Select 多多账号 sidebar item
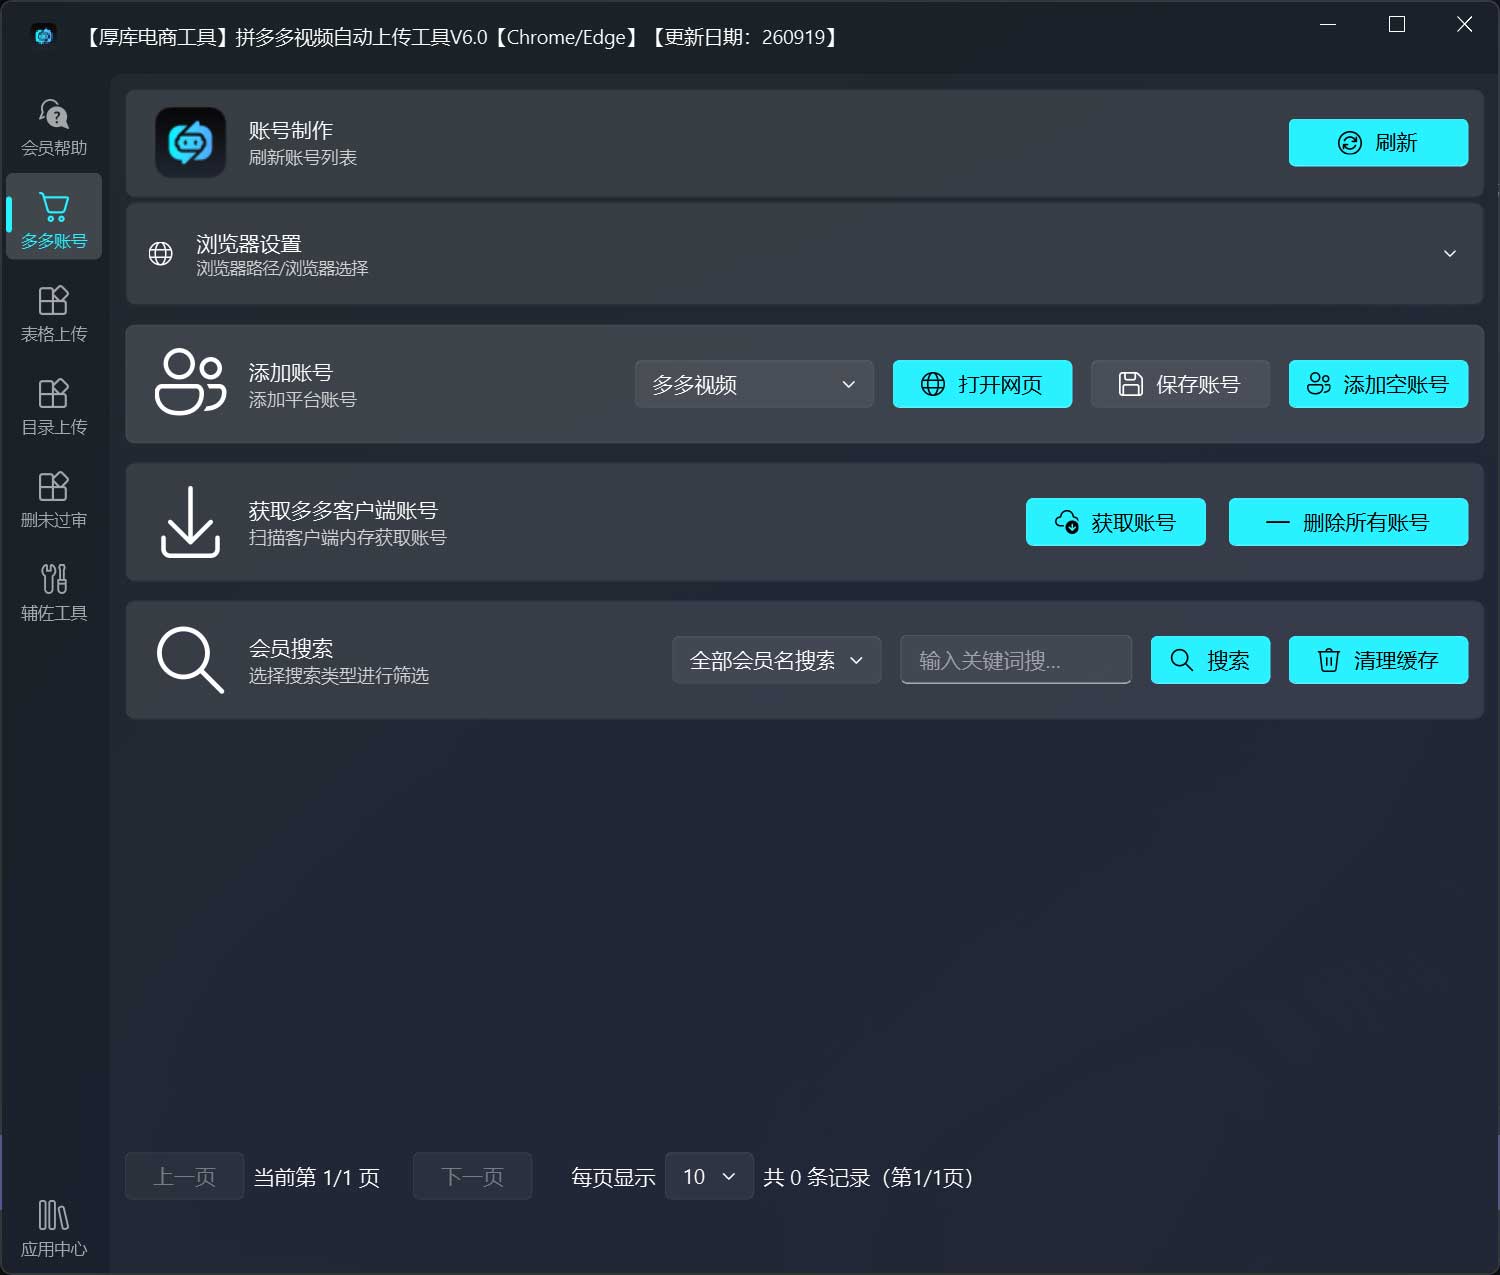This screenshot has height=1275, width=1500. [x=54, y=216]
